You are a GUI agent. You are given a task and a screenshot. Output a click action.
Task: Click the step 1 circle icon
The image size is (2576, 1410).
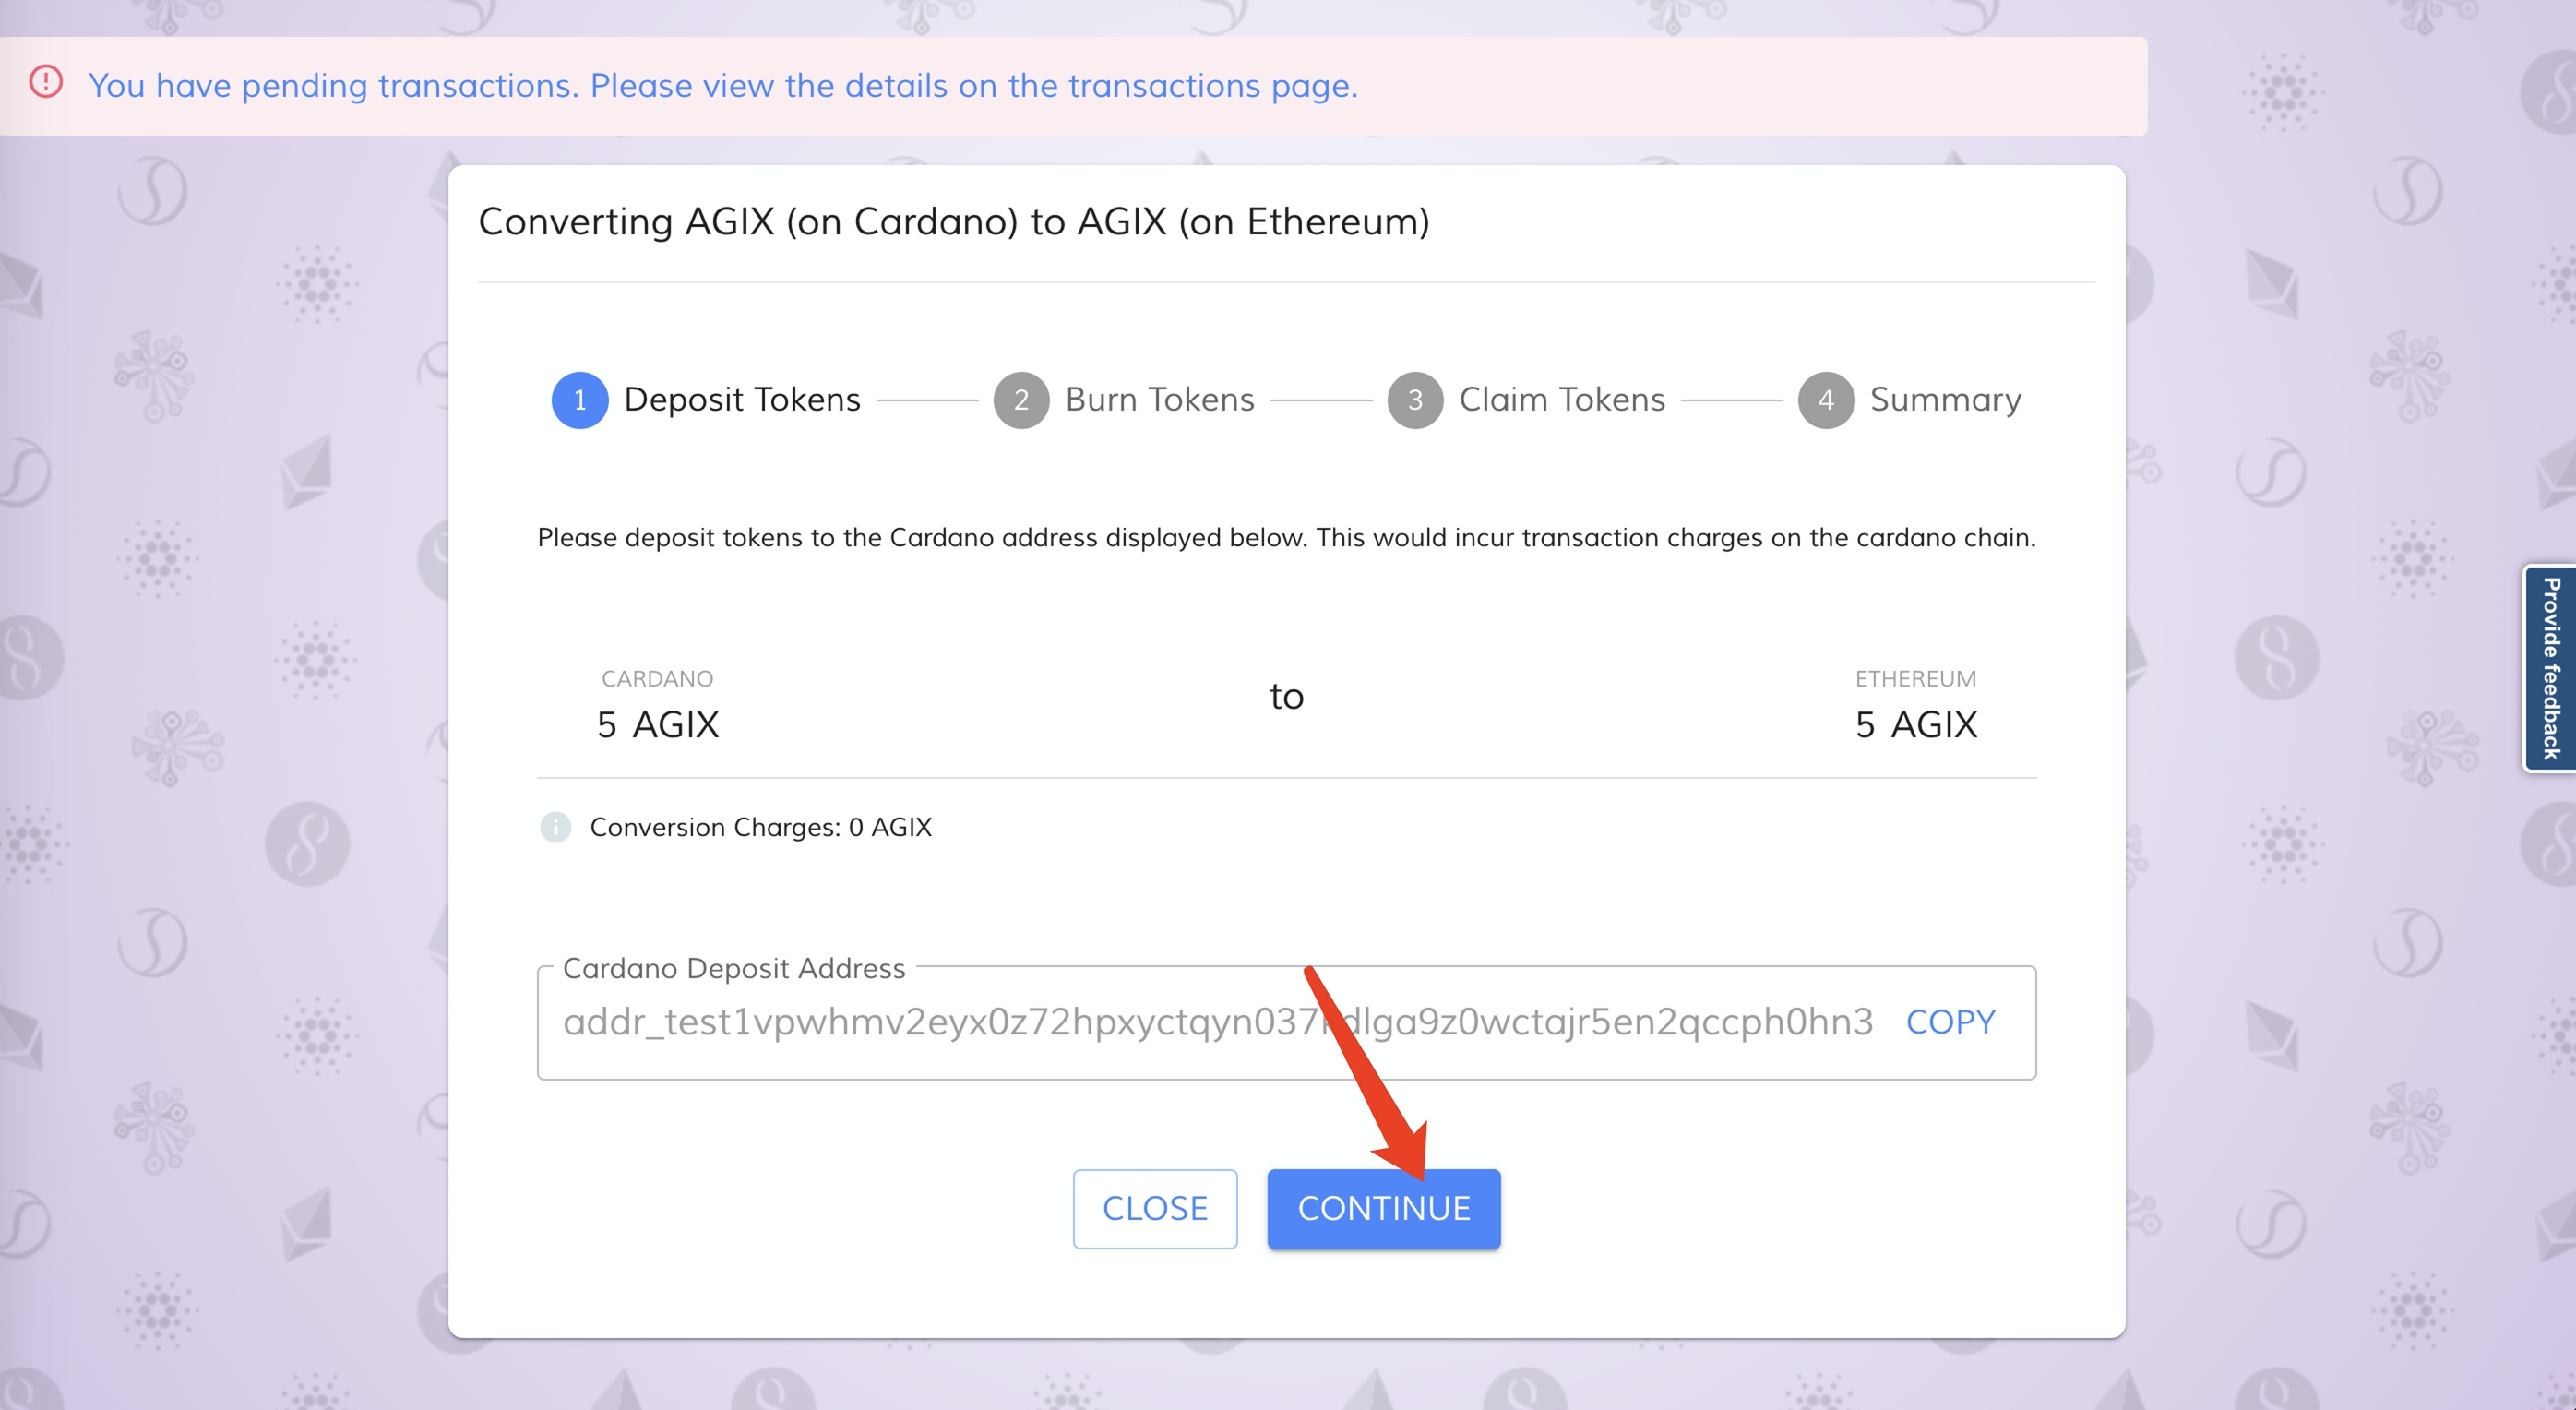coord(580,400)
